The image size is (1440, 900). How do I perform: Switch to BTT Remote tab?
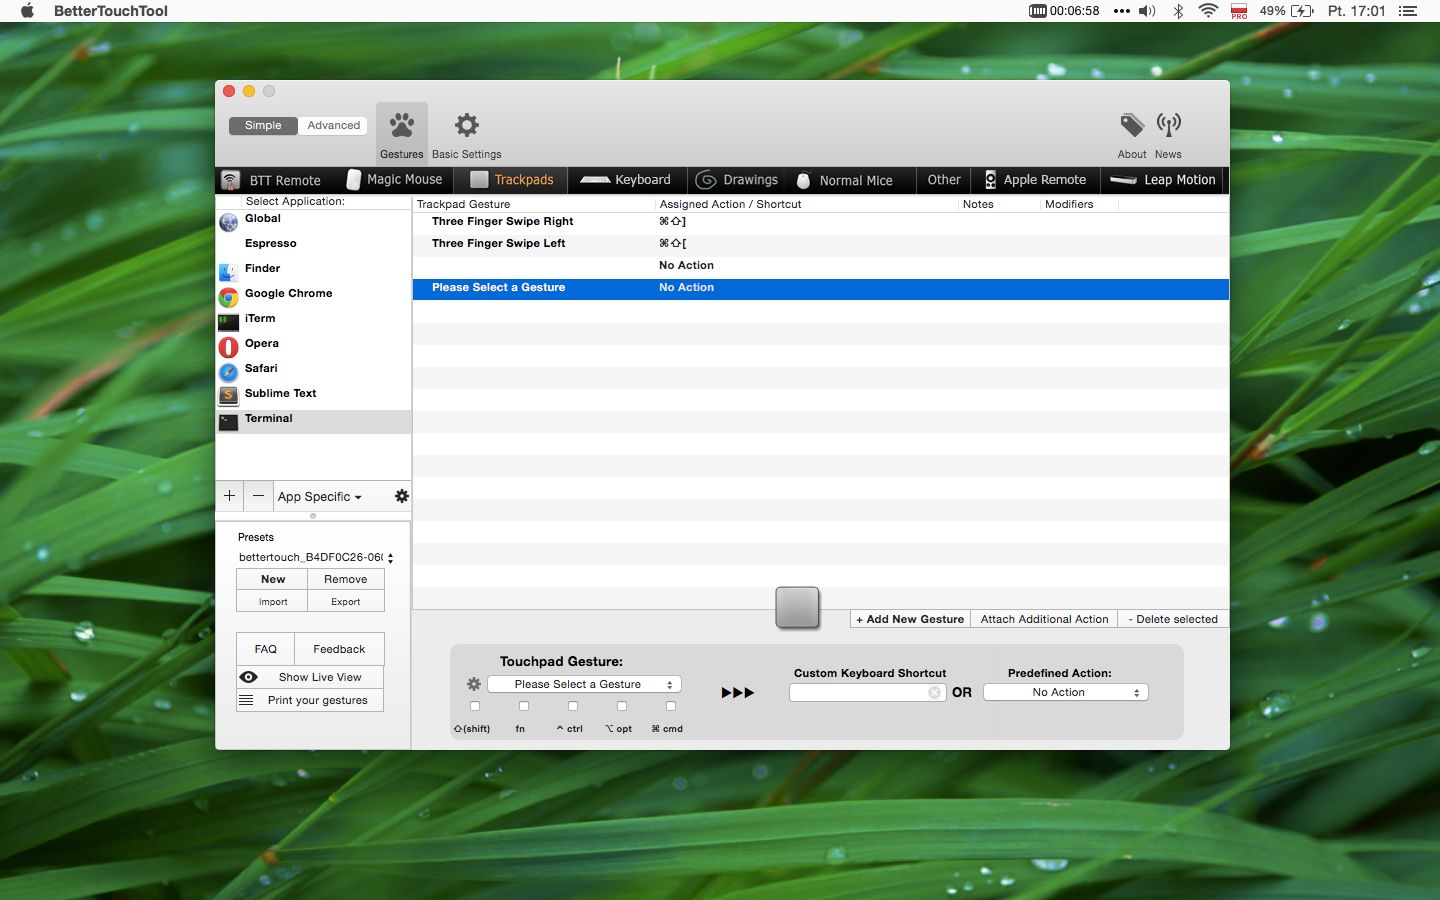[271, 180]
